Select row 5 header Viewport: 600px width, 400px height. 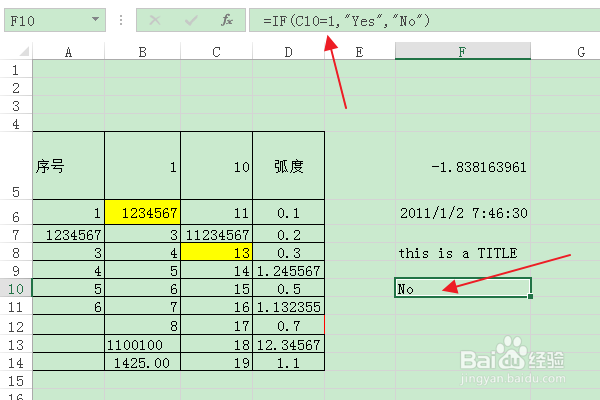(x=16, y=166)
